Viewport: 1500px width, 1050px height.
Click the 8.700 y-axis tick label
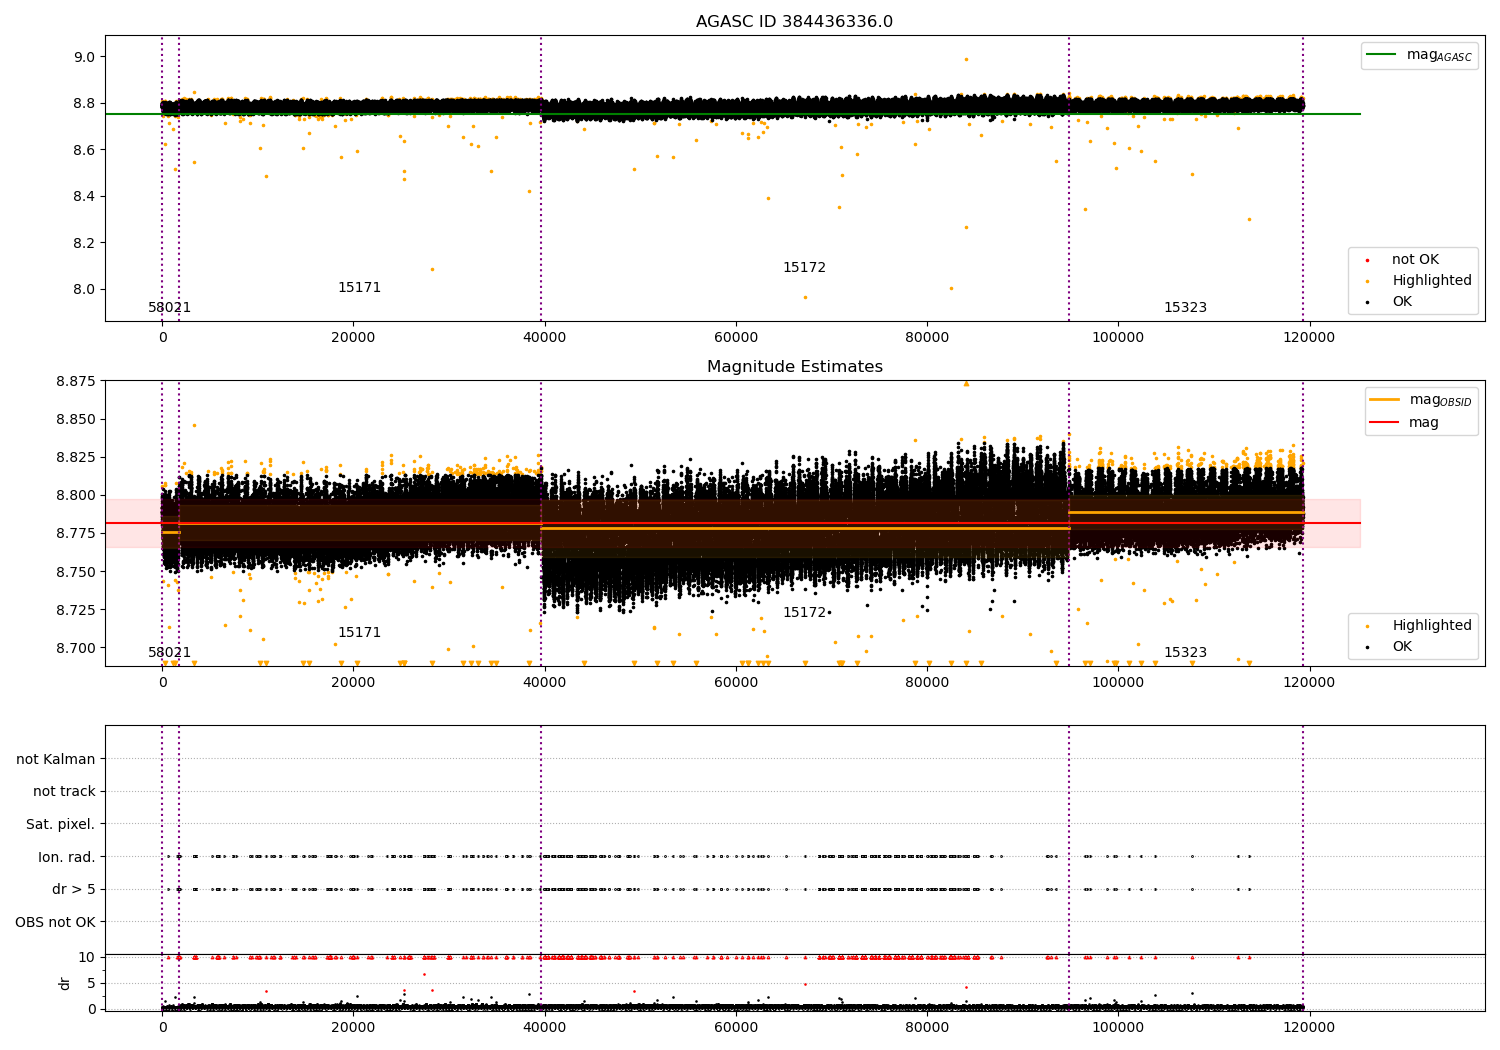coord(76,648)
